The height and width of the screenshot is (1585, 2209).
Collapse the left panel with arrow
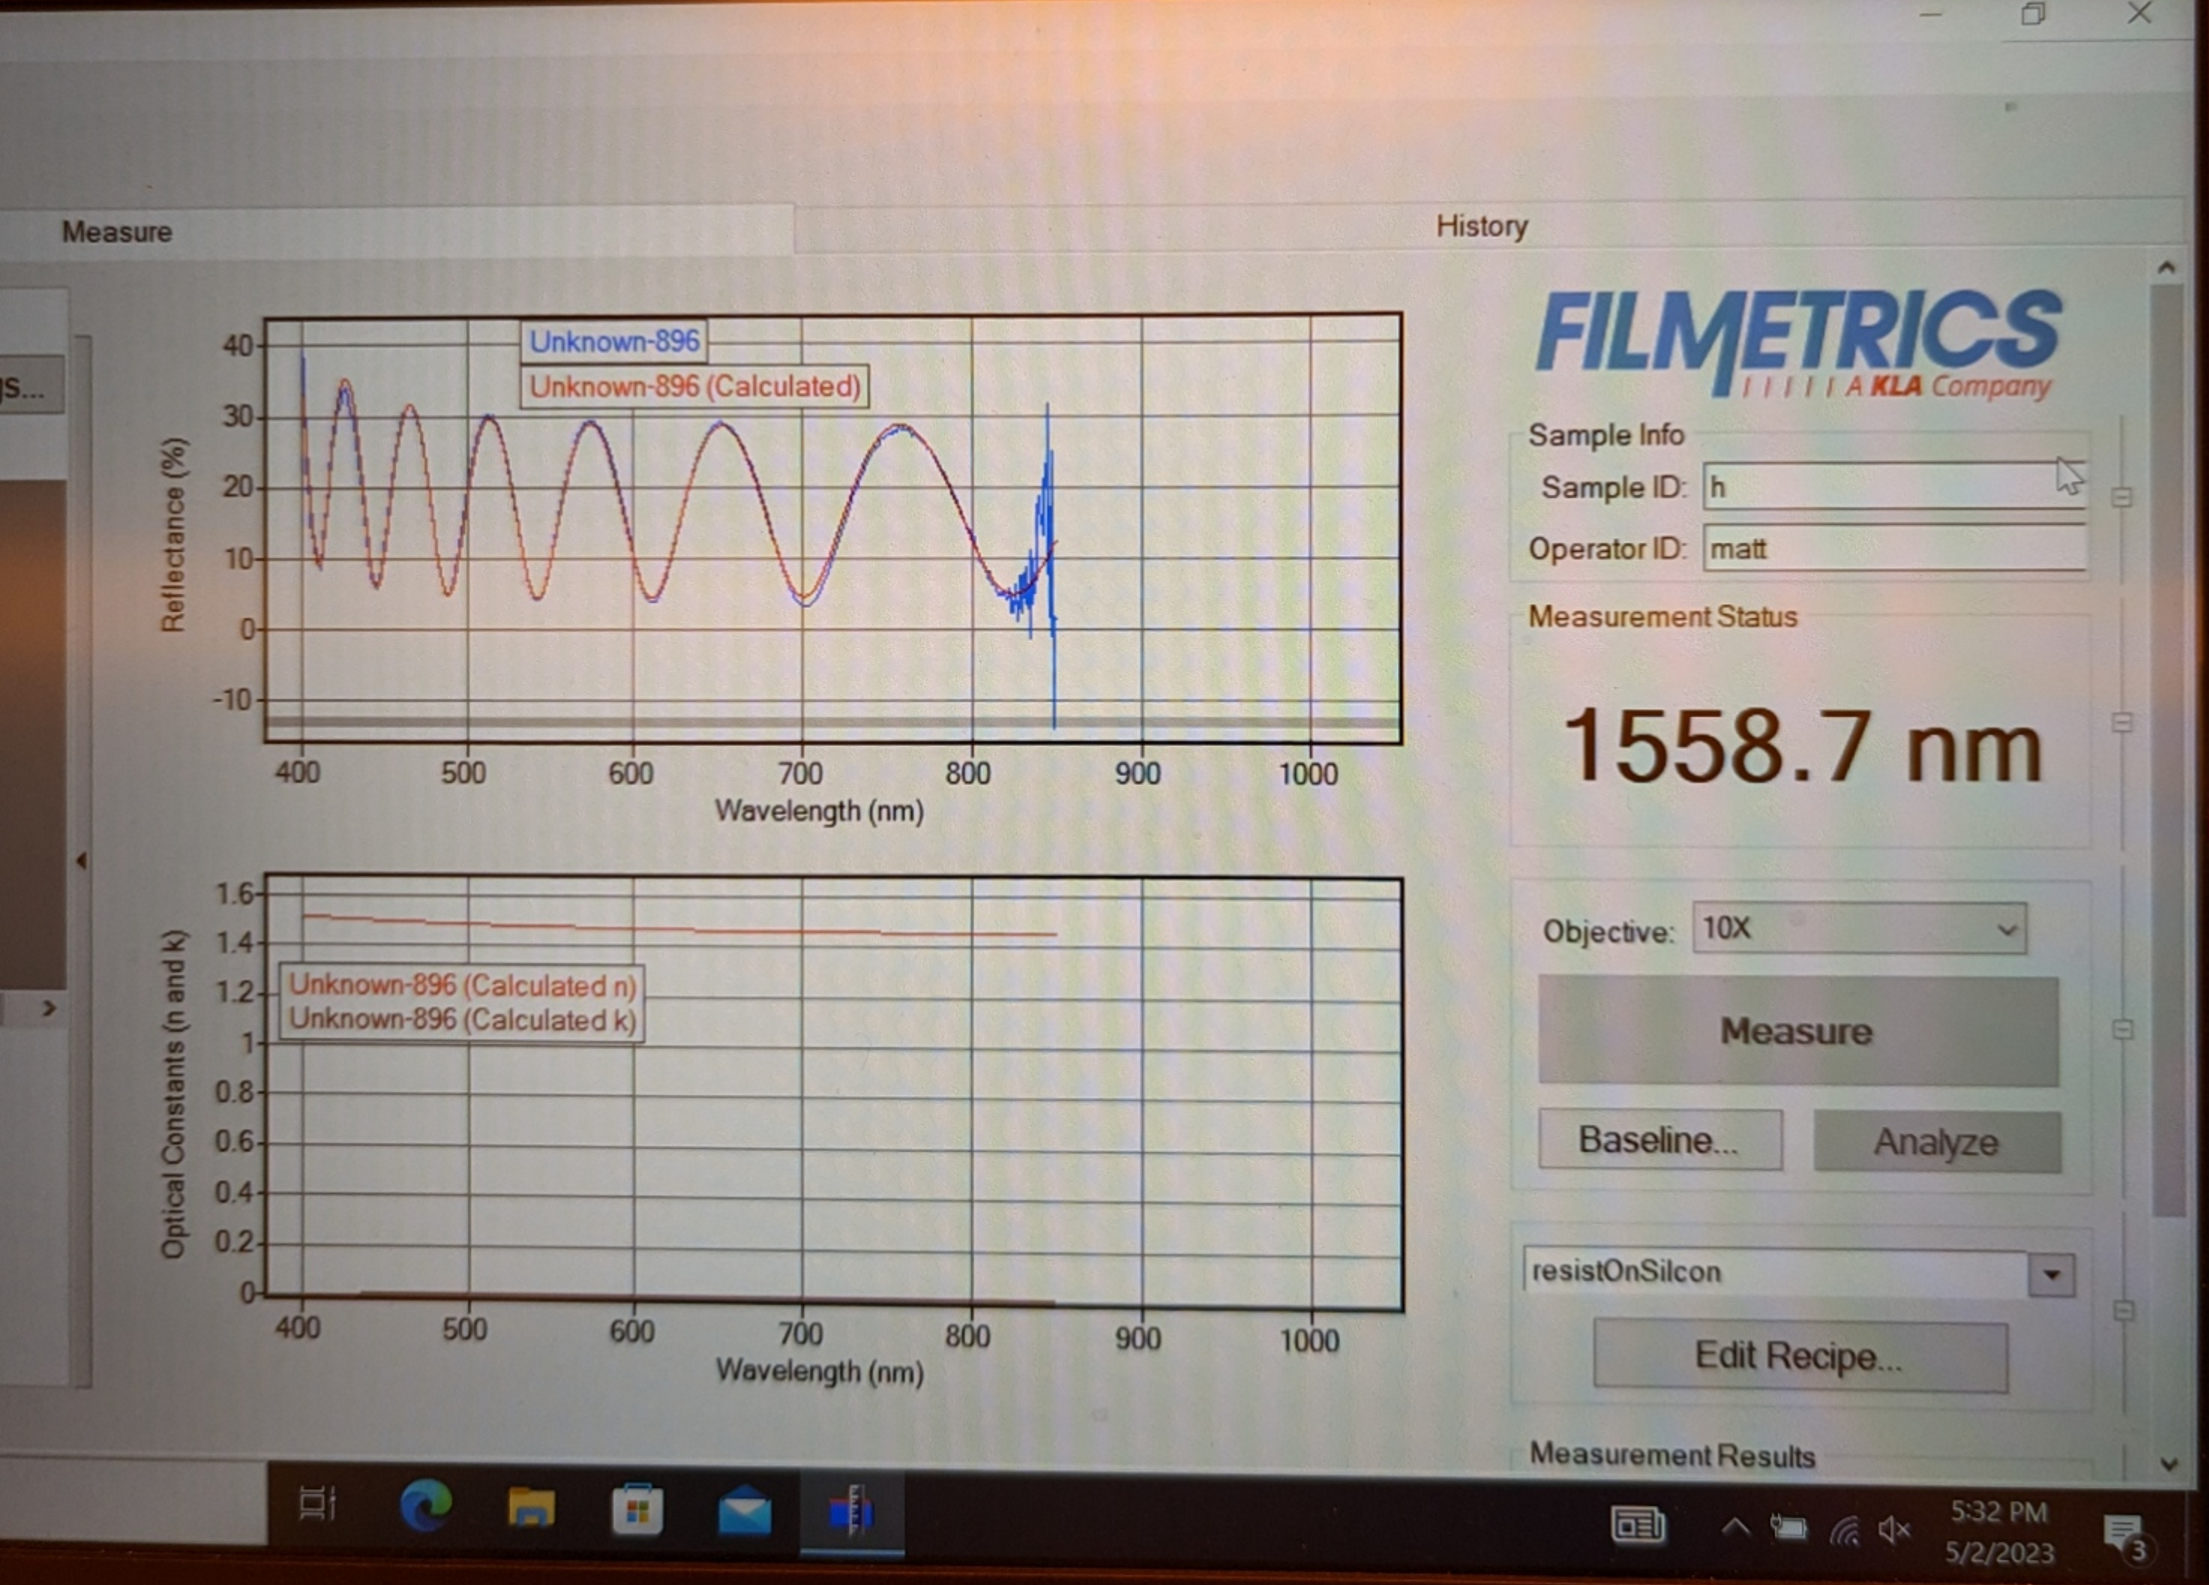coord(82,860)
